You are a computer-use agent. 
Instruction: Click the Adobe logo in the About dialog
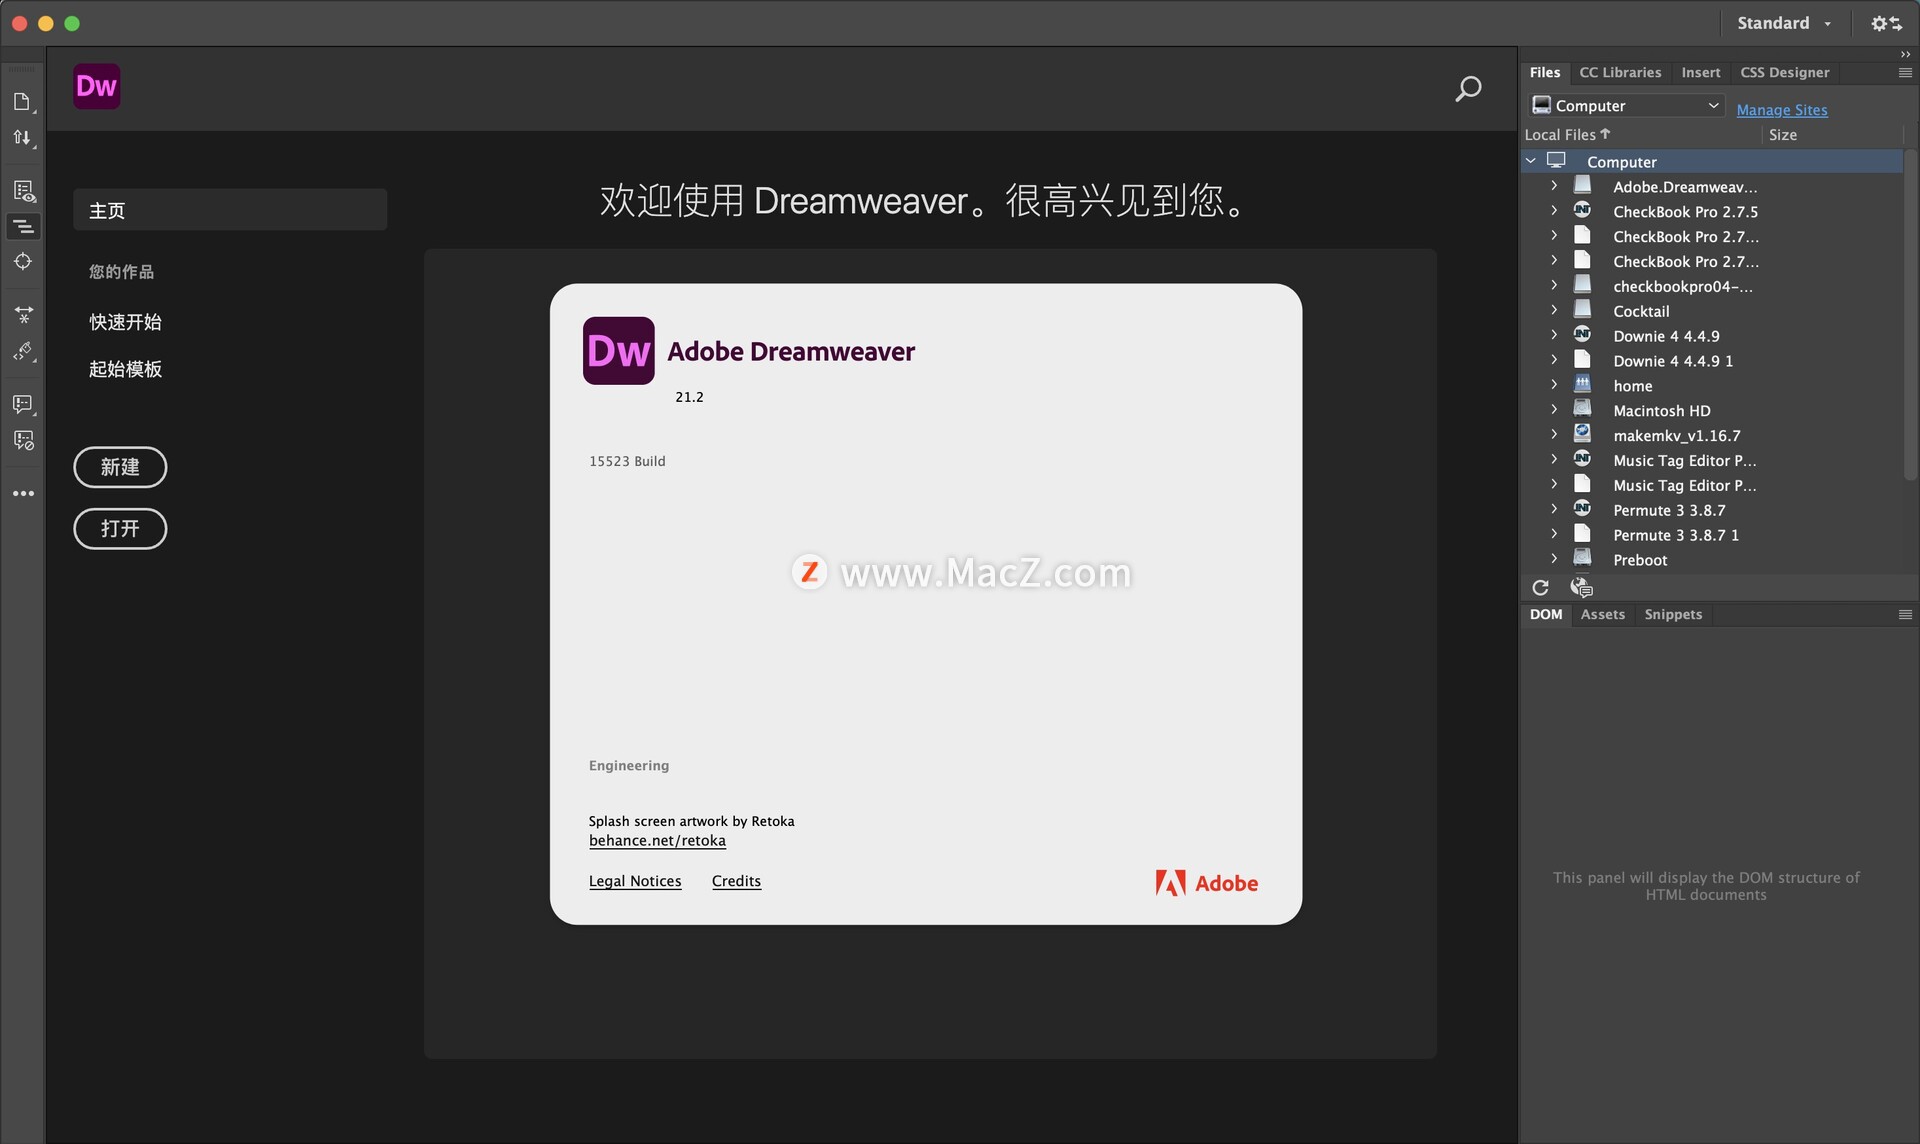pyautogui.click(x=1207, y=883)
